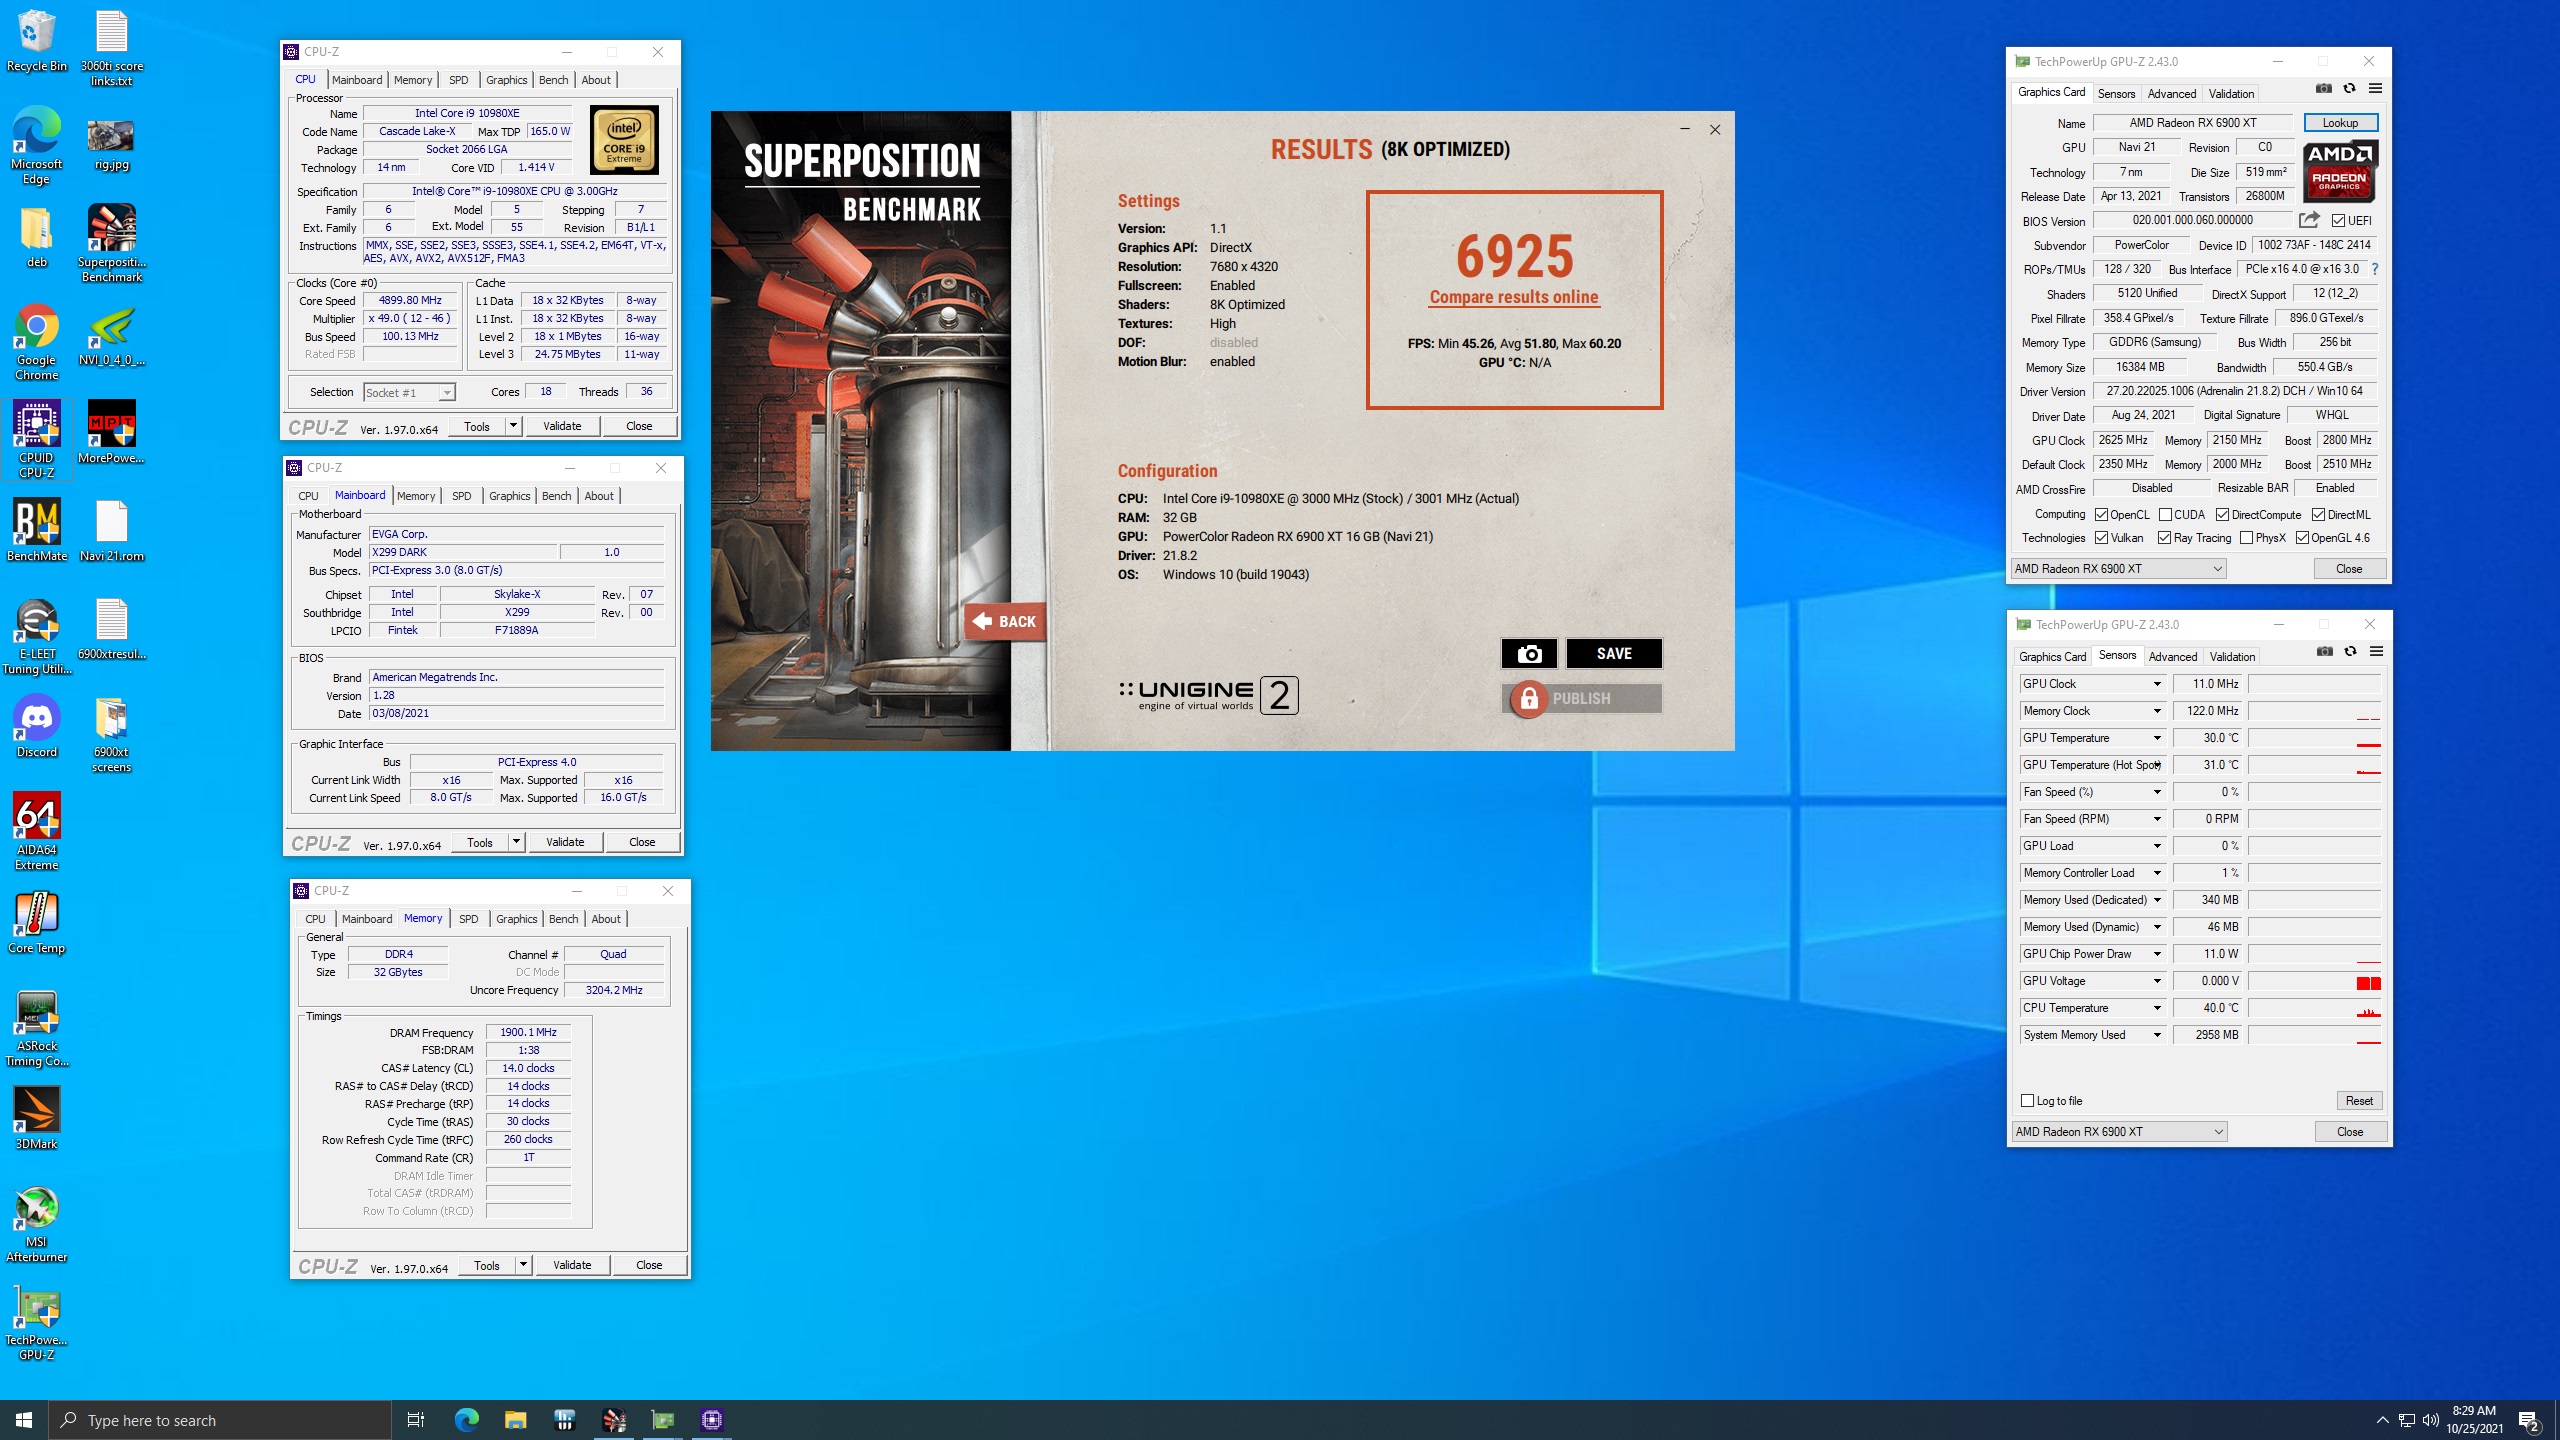Switch to Graphics tab in CPU-Z Memory window
Viewport: 2560px width, 1440px height.
coord(516,919)
